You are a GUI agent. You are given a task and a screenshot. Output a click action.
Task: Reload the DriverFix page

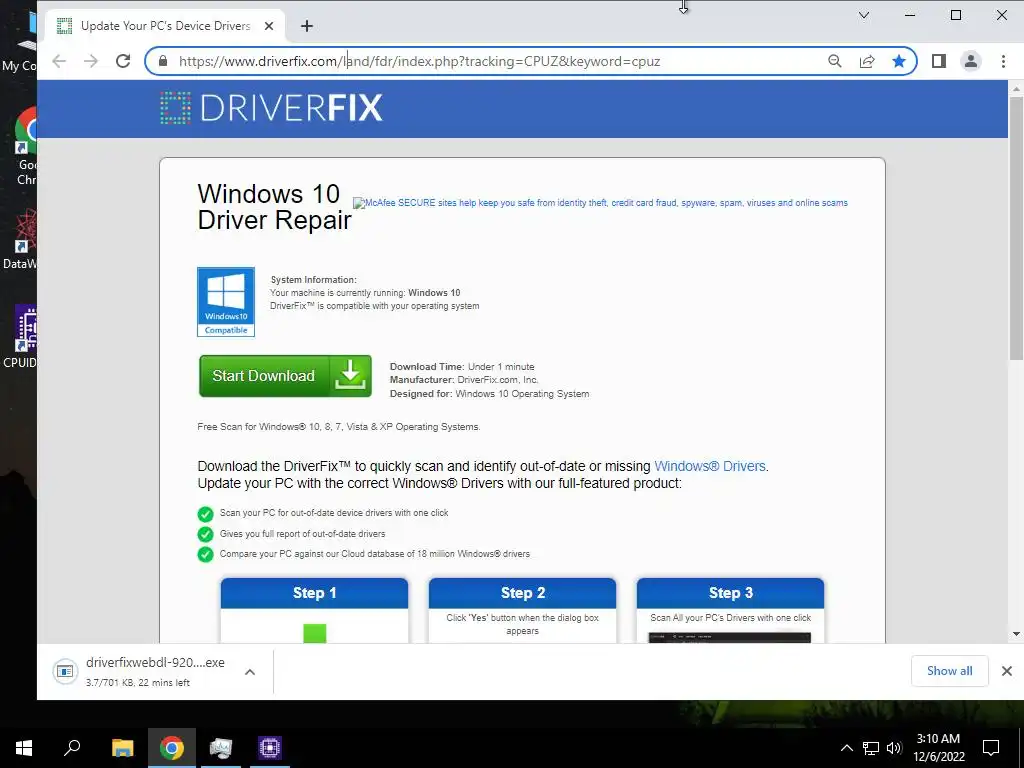click(x=123, y=61)
